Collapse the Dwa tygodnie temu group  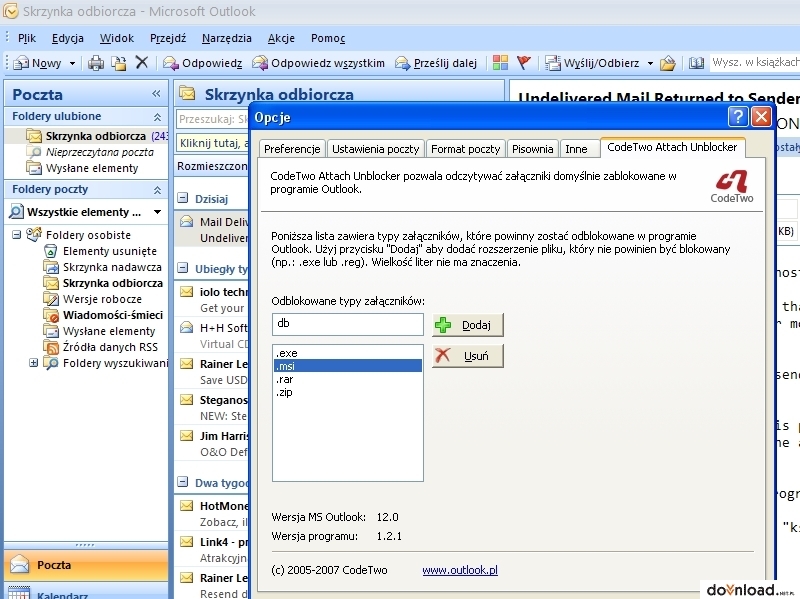click(182, 482)
